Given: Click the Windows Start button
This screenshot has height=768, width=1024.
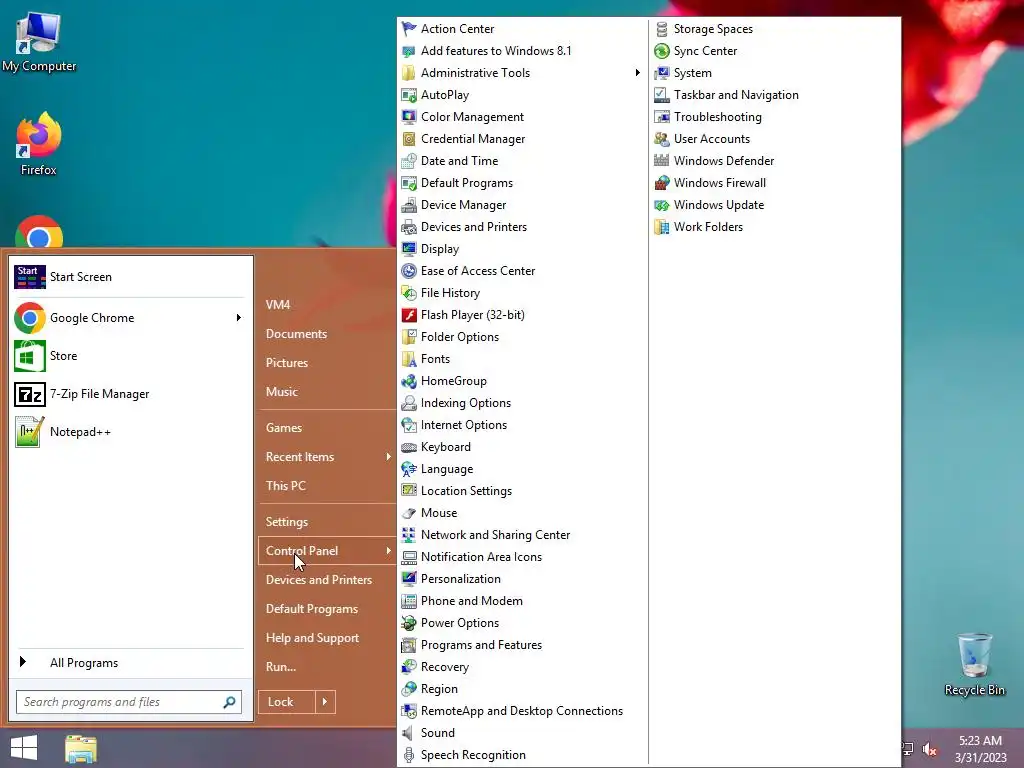Looking at the screenshot, I should click(24, 748).
